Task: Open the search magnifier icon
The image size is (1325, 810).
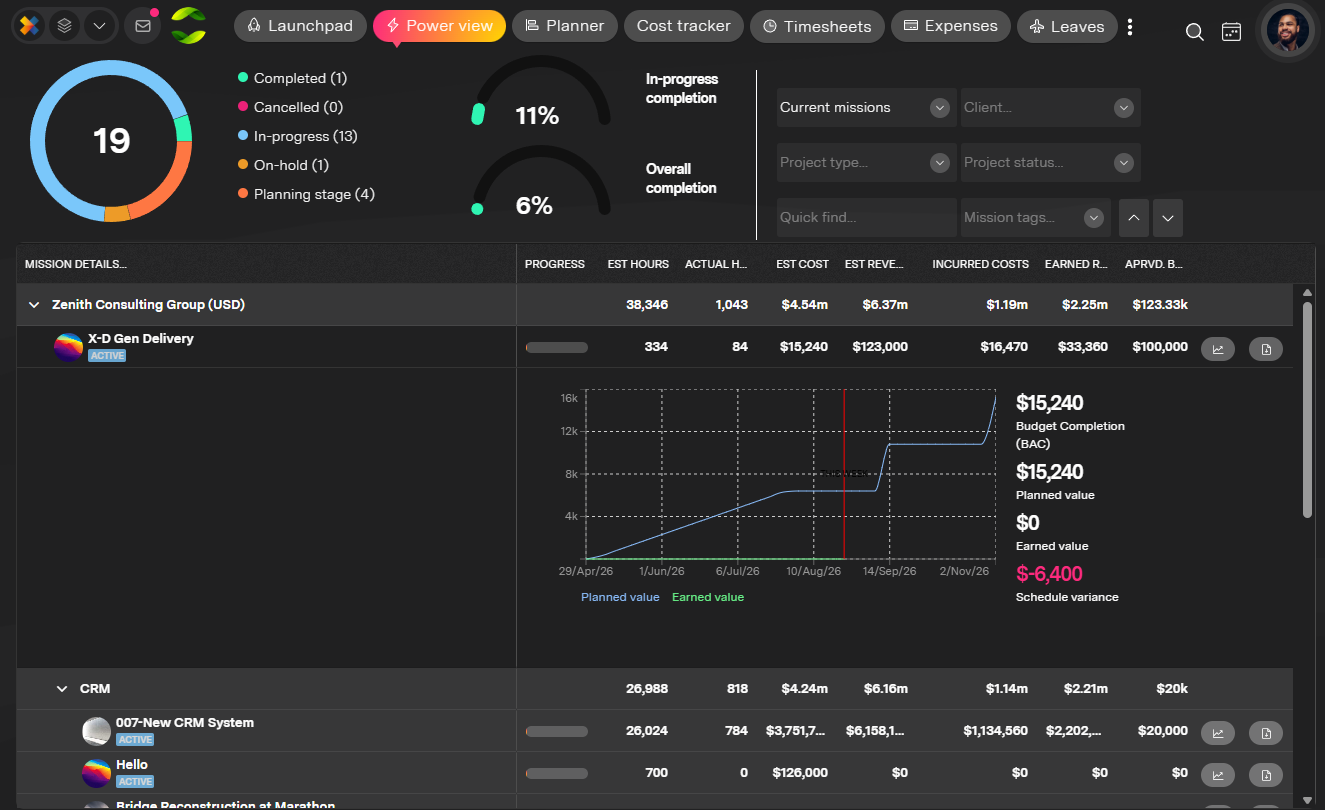Action: [1194, 32]
